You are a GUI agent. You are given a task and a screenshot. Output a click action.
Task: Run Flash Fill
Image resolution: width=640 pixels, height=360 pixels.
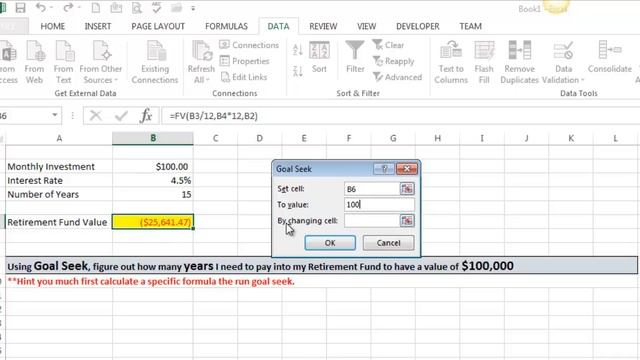[484, 62]
